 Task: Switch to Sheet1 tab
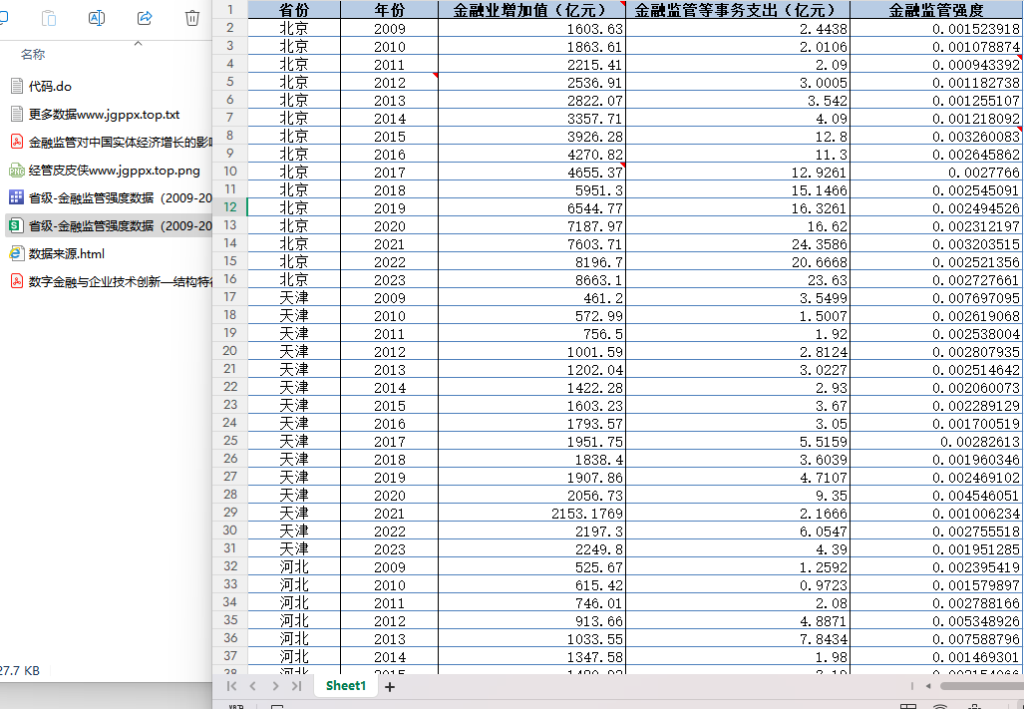[345, 685]
